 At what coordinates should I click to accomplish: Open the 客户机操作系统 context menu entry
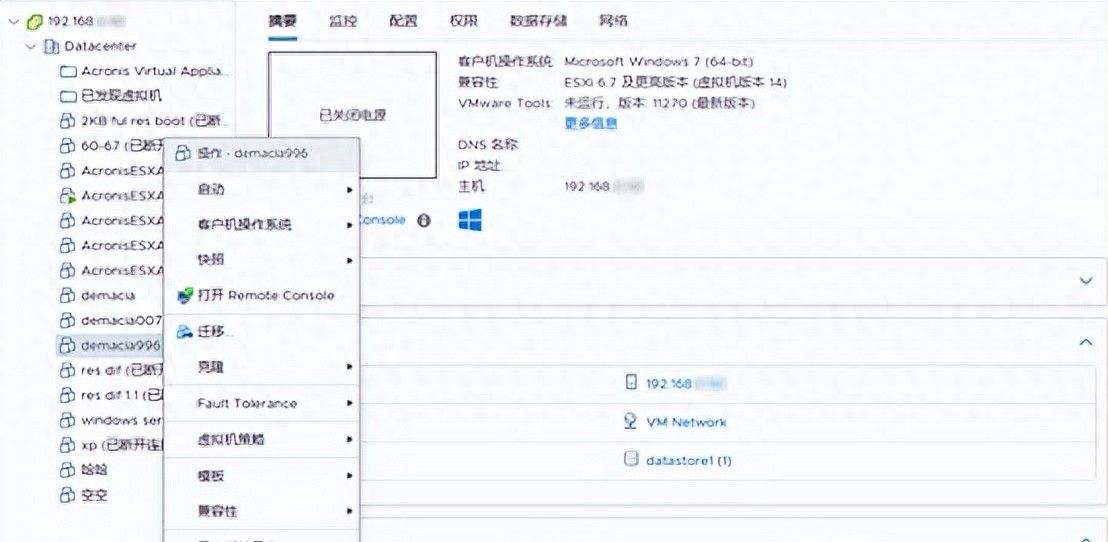click(262, 225)
